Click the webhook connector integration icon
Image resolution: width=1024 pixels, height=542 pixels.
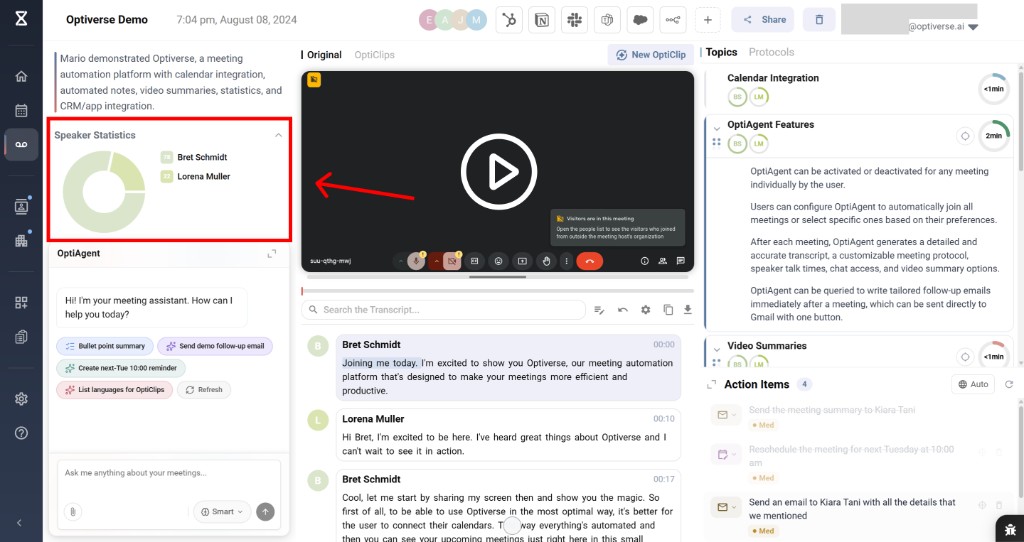click(673, 20)
